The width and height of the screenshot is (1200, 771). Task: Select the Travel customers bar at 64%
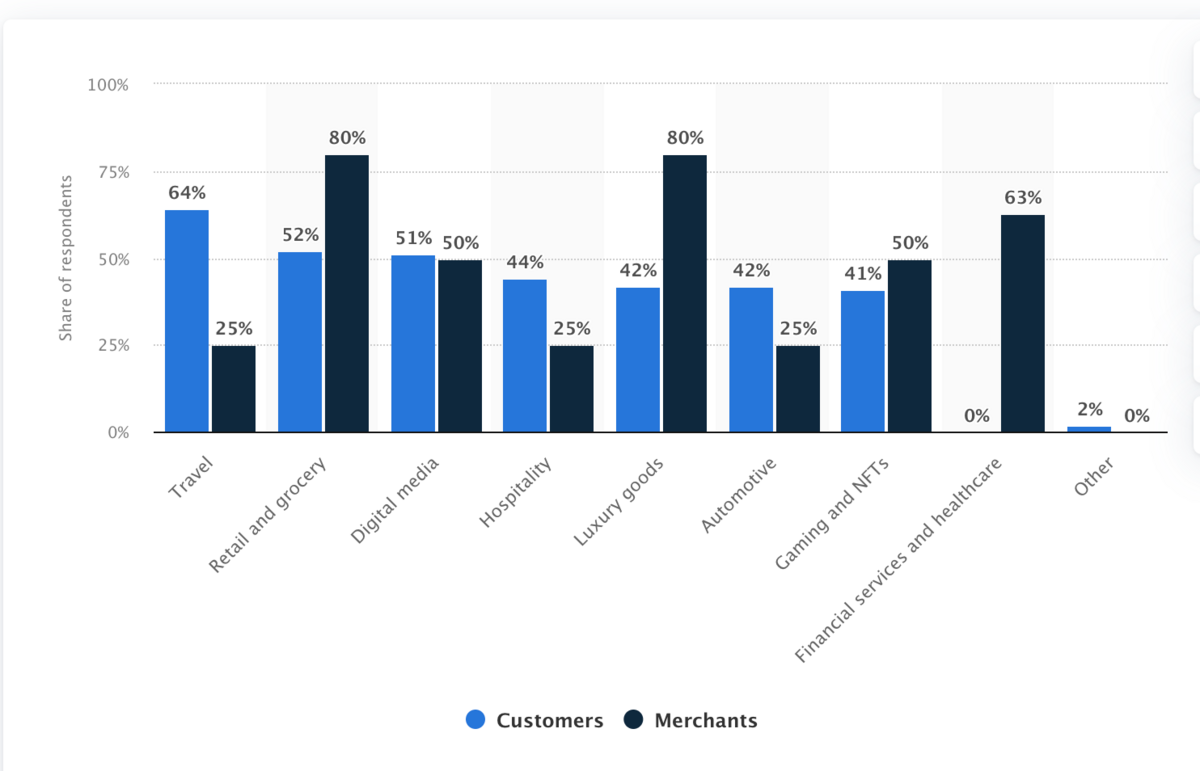click(187, 321)
